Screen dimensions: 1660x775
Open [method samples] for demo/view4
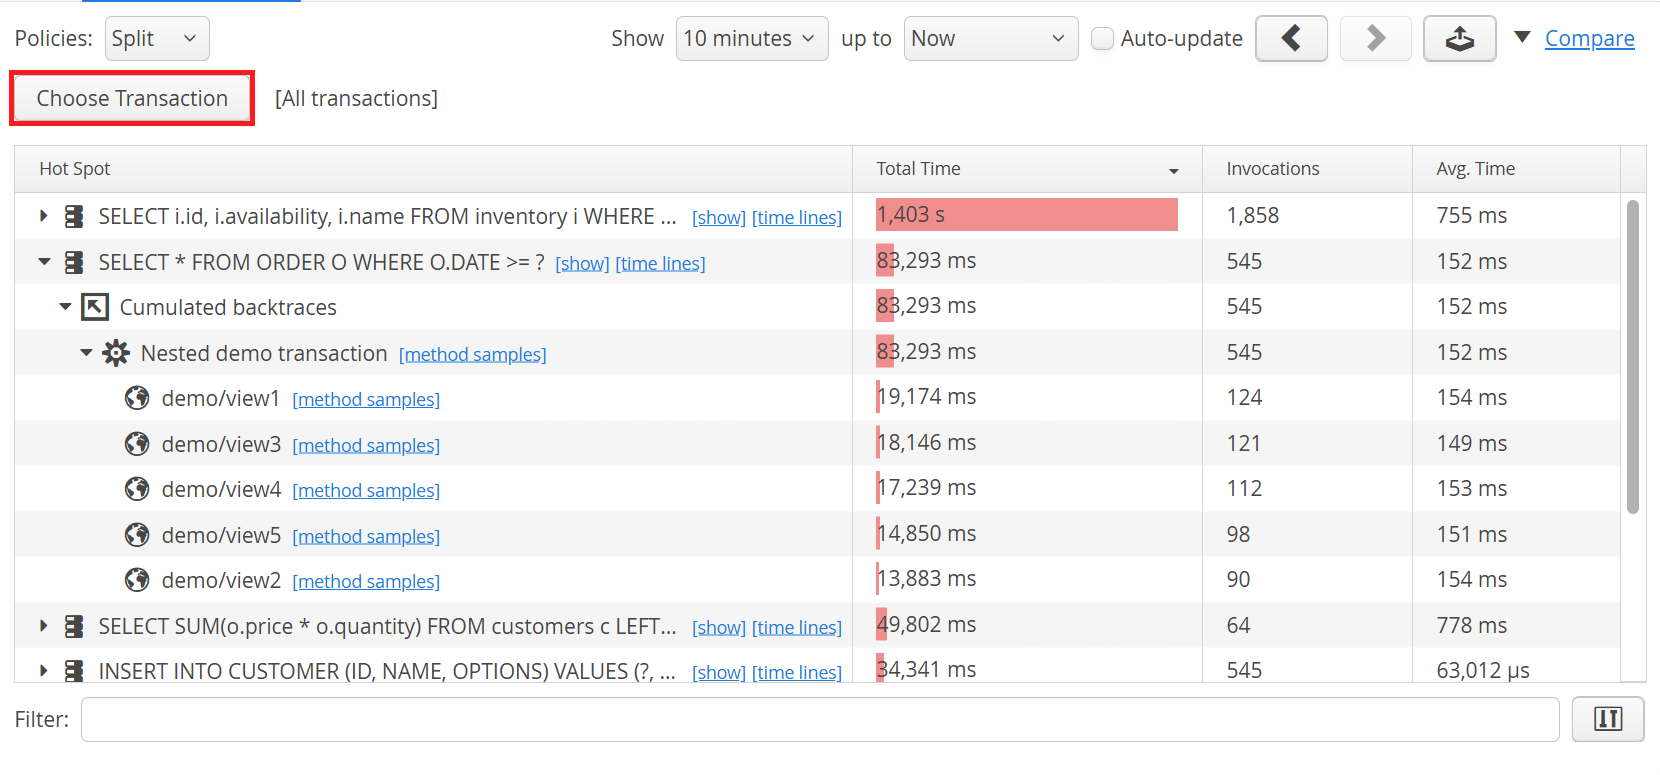pyautogui.click(x=366, y=490)
